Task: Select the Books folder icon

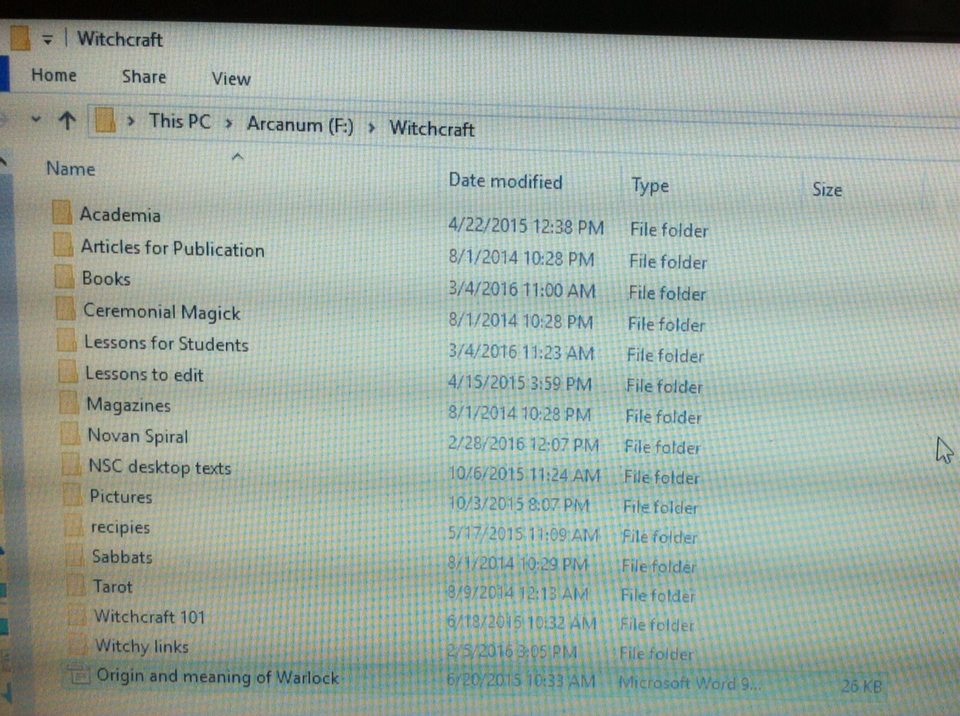Action: click(64, 277)
